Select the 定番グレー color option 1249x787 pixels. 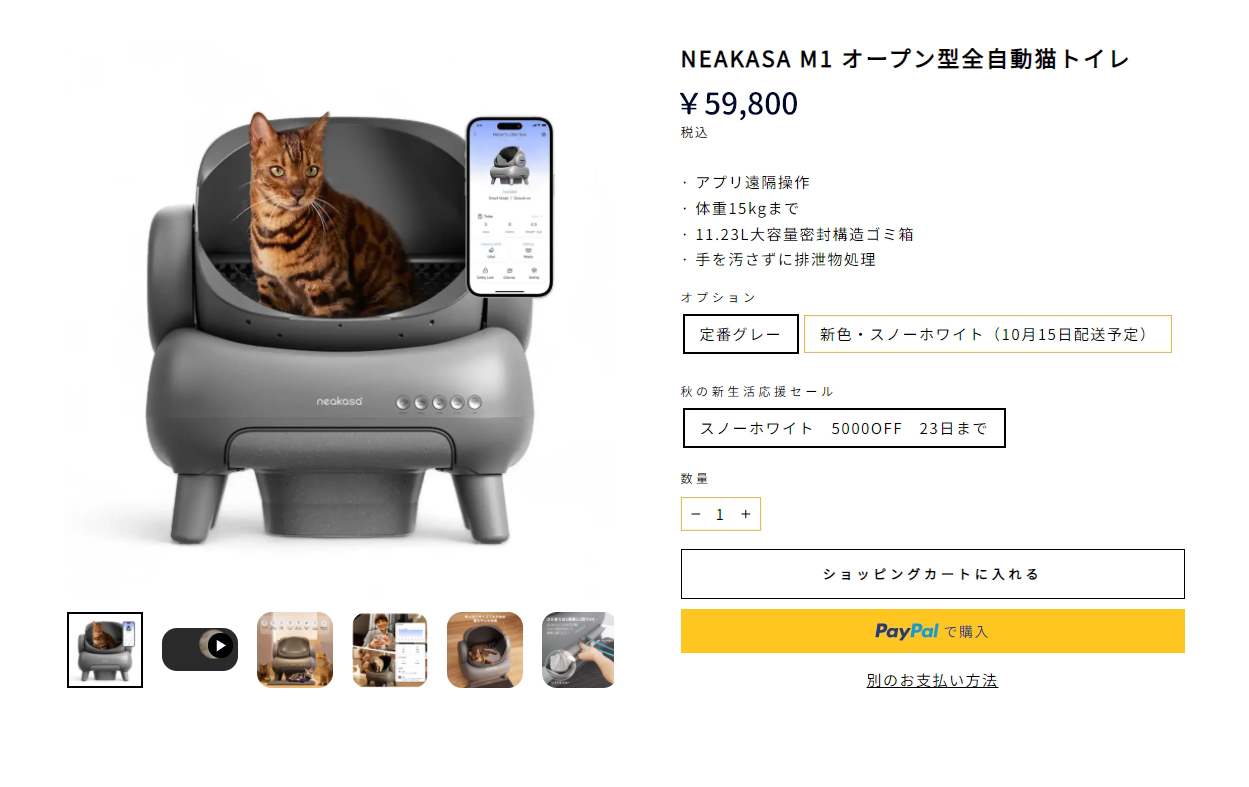pyautogui.click(x=740, y=334)
